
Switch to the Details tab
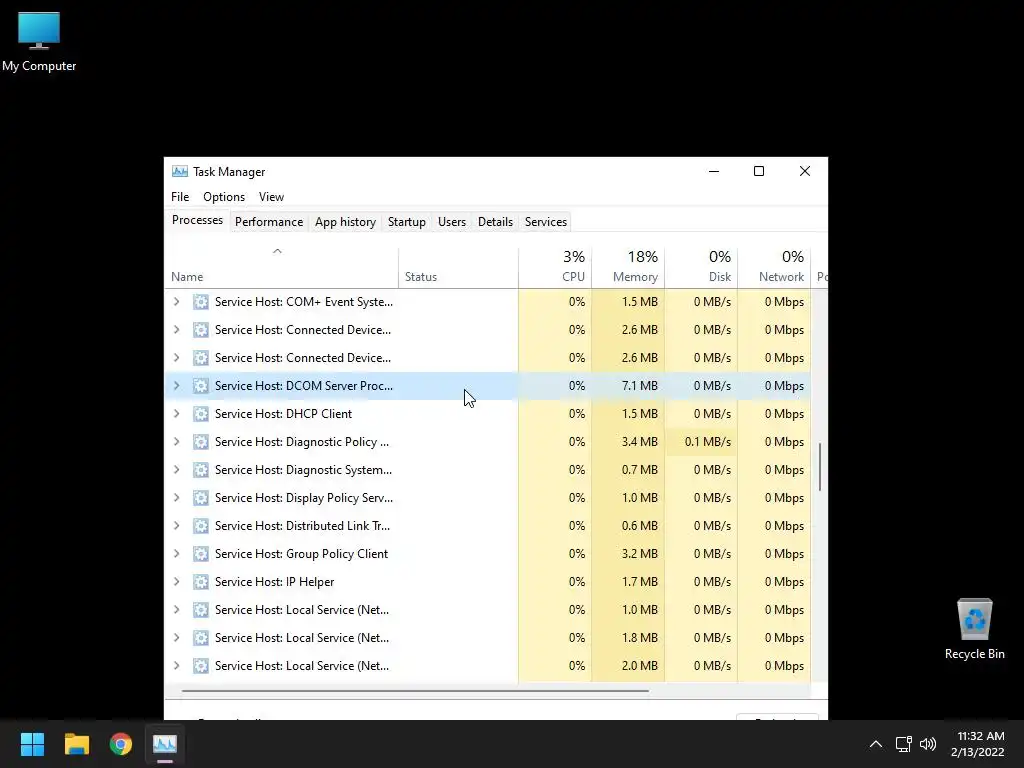click(495, 222)
